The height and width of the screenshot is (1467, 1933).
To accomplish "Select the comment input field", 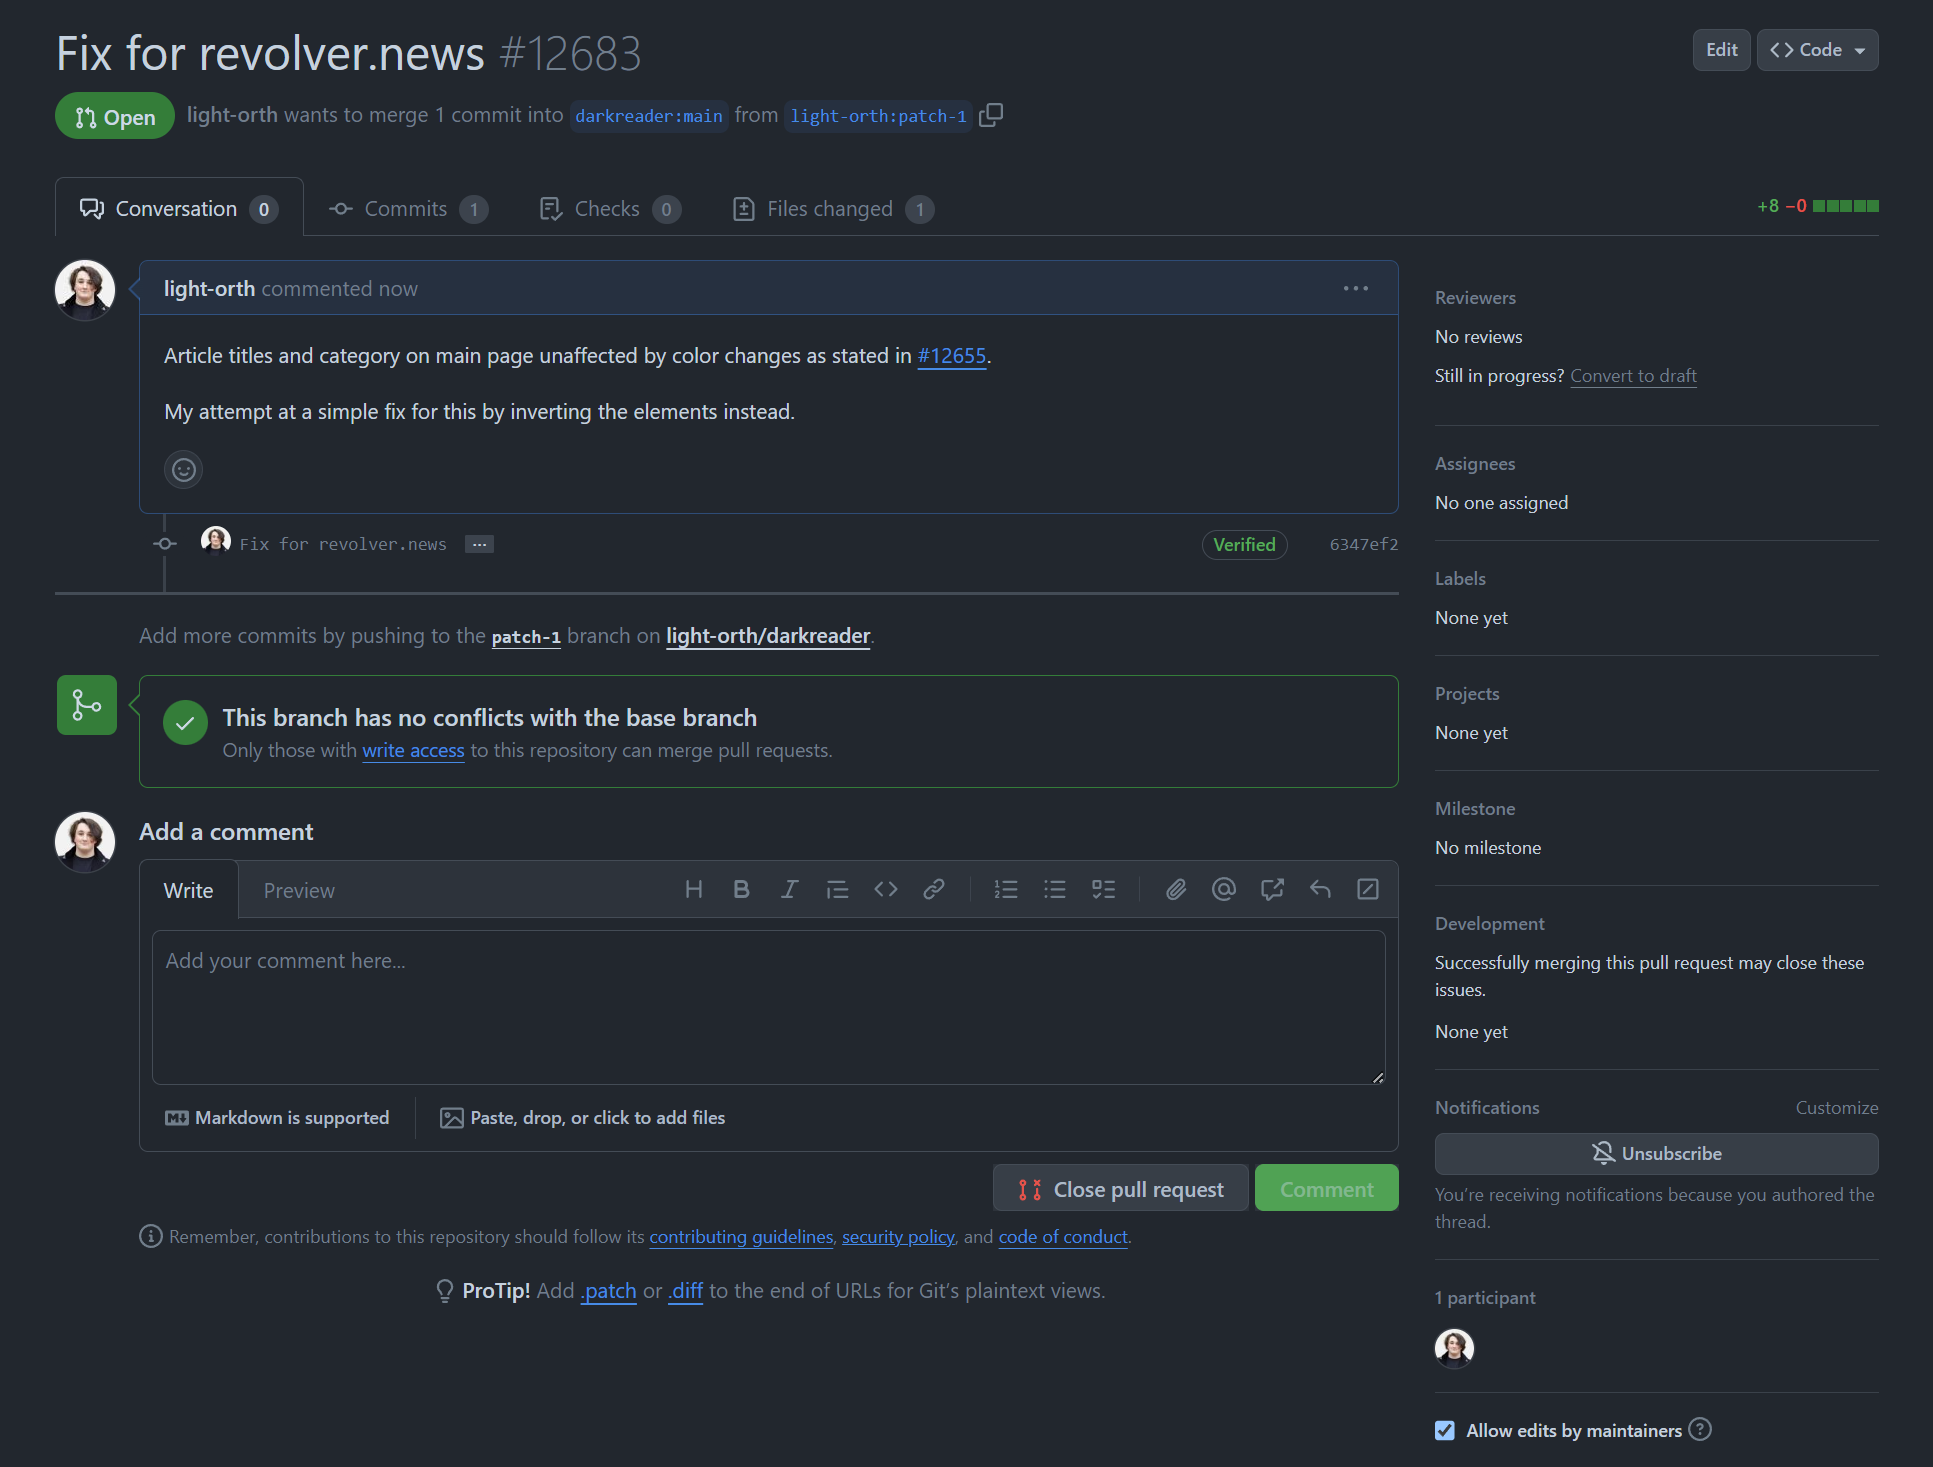I will tap(769, 1003).
